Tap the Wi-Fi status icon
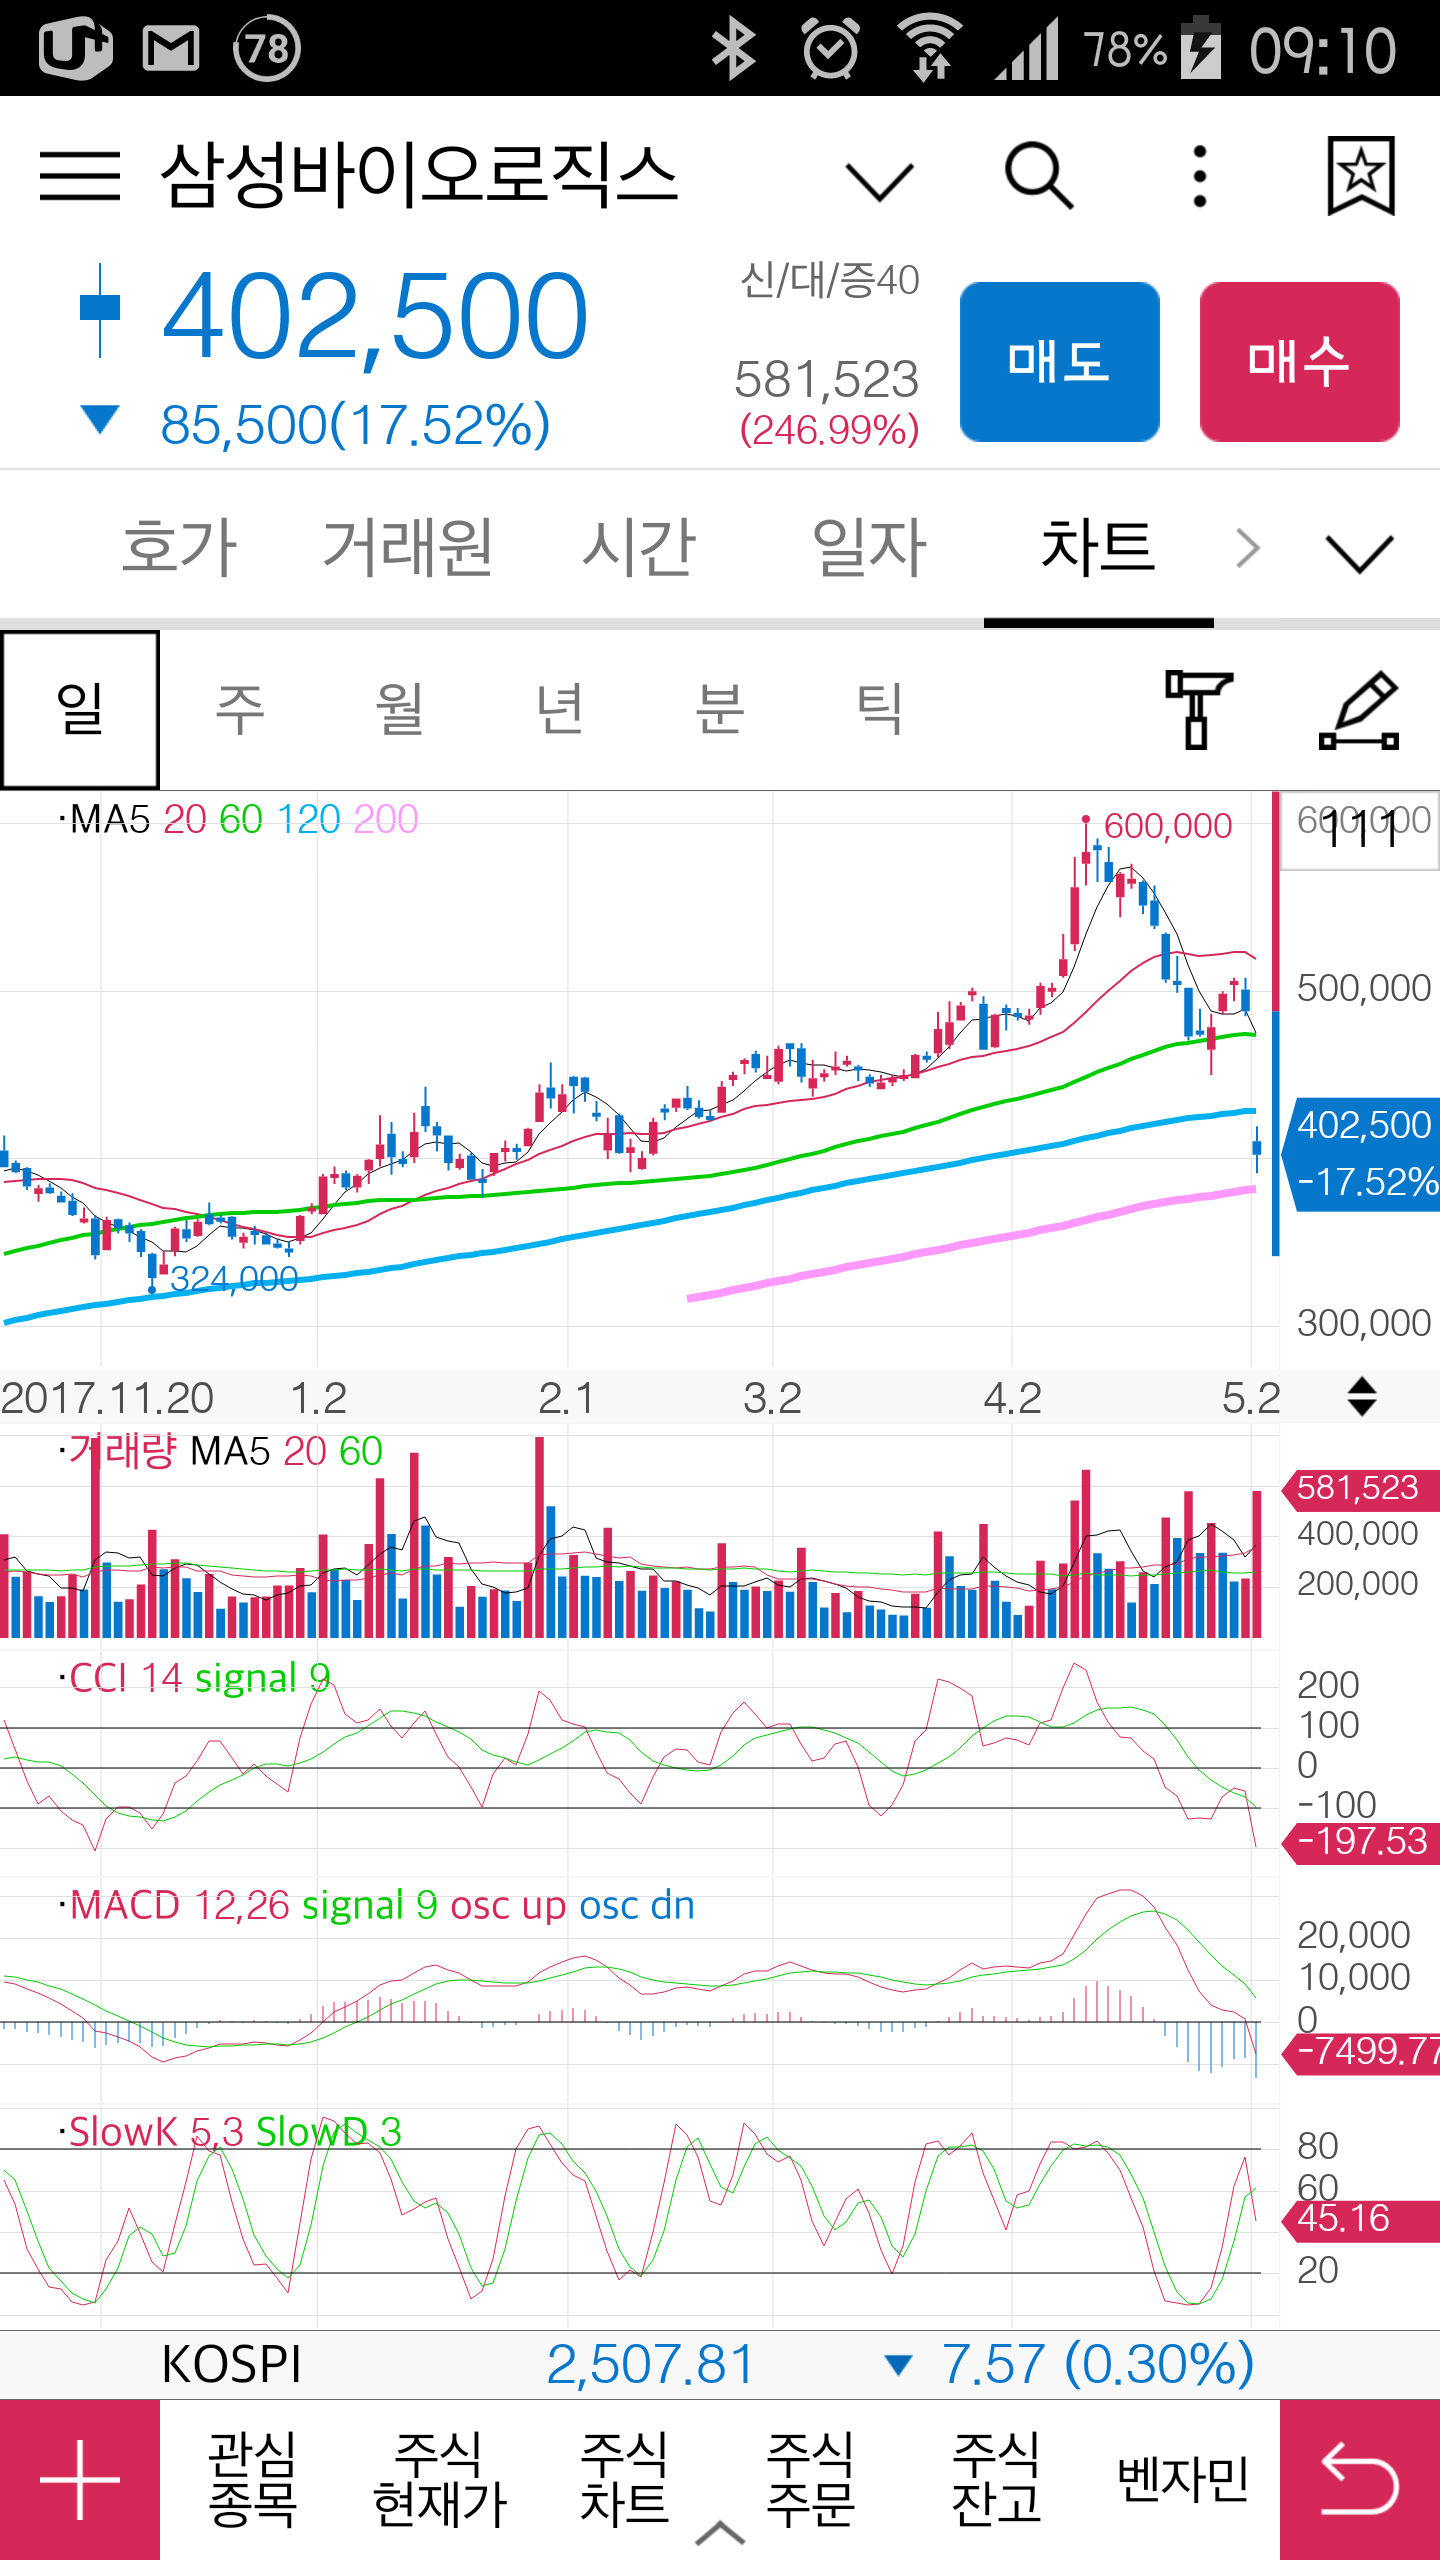Image resolution: width=1440 pixels, height=2560 pixels. point(930,48)
